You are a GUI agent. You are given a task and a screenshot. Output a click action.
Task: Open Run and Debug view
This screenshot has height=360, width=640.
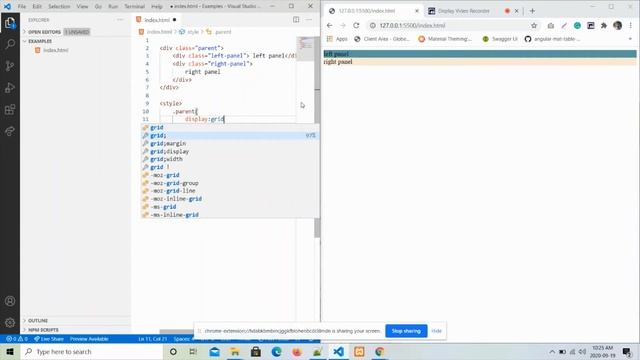pos(10,87)
